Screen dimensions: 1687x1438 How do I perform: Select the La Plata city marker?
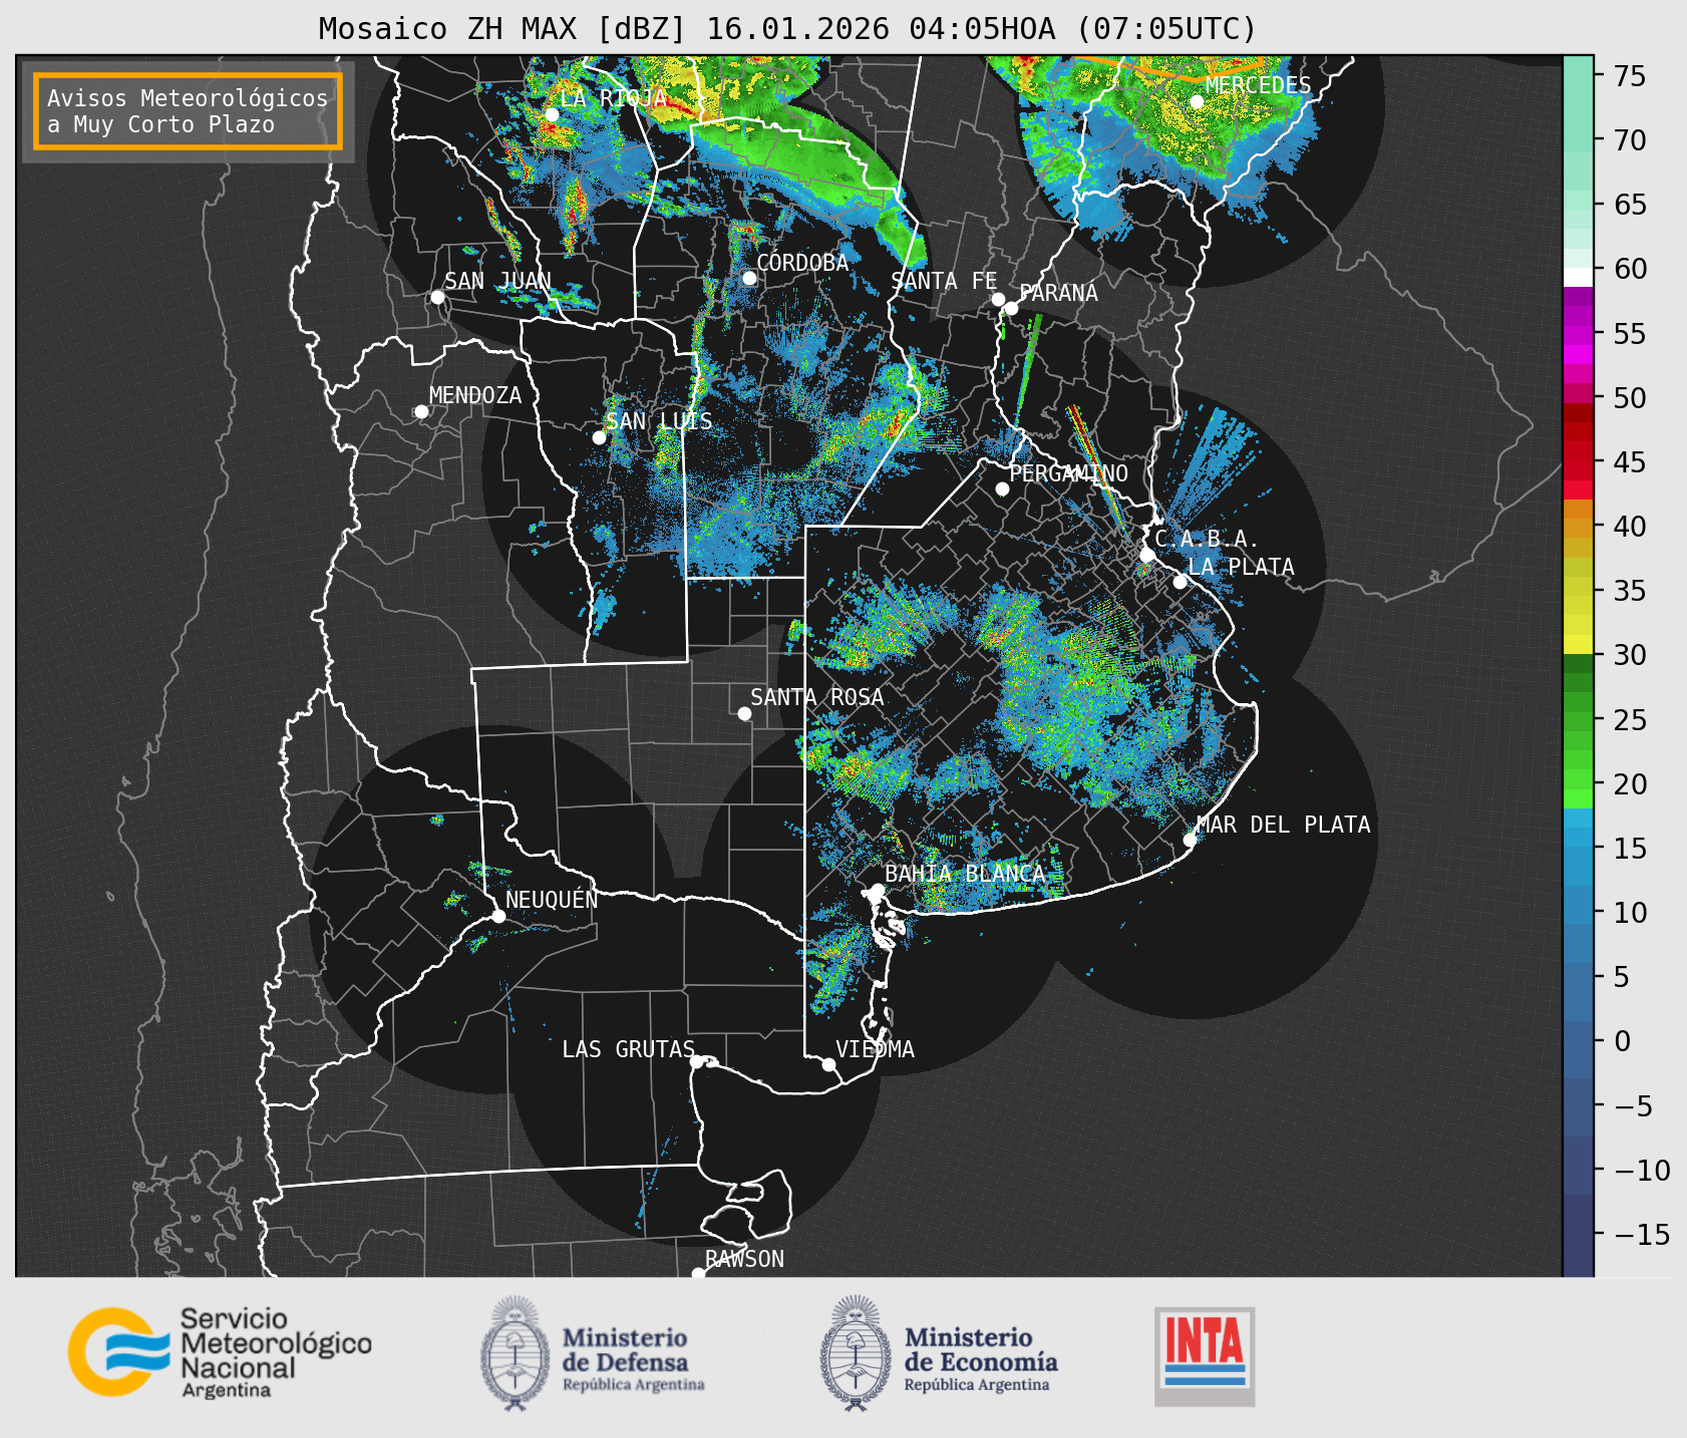click(x=1180, y=582)
